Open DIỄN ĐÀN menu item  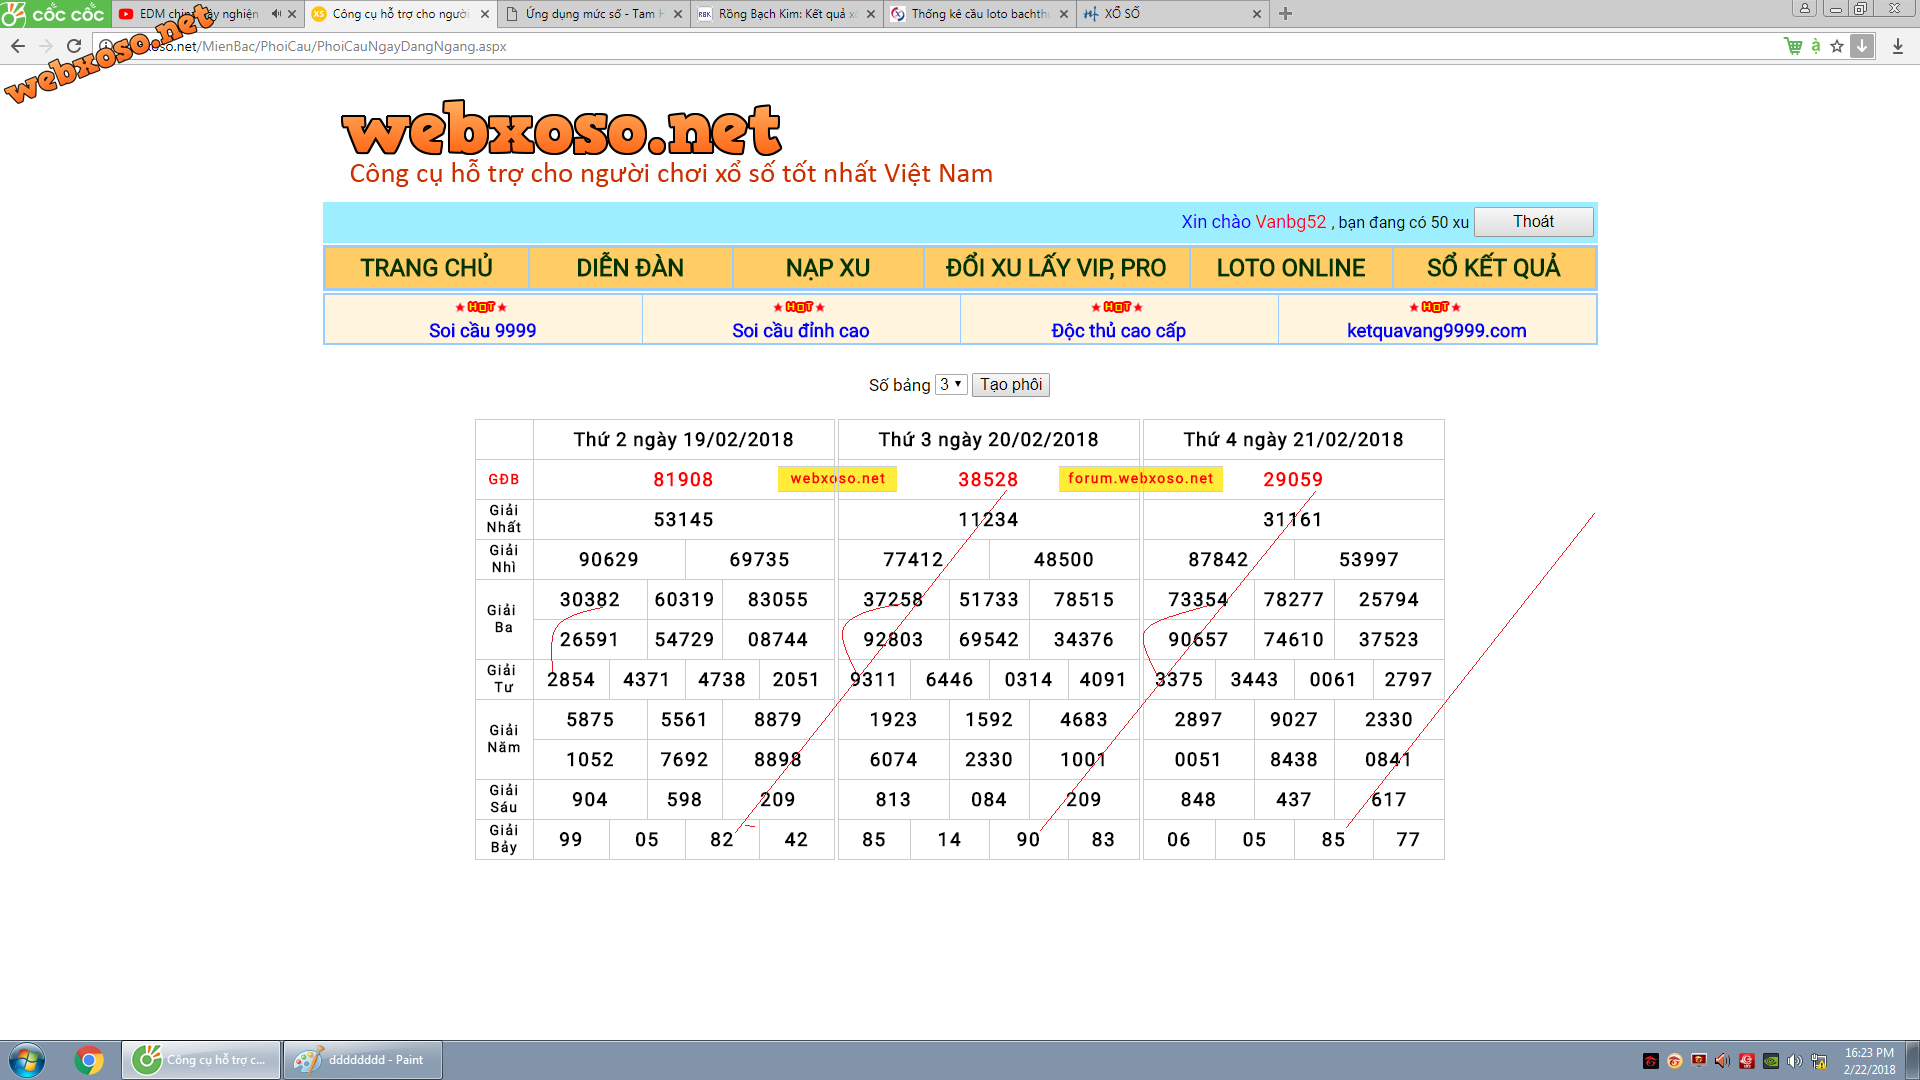[630, 268]
